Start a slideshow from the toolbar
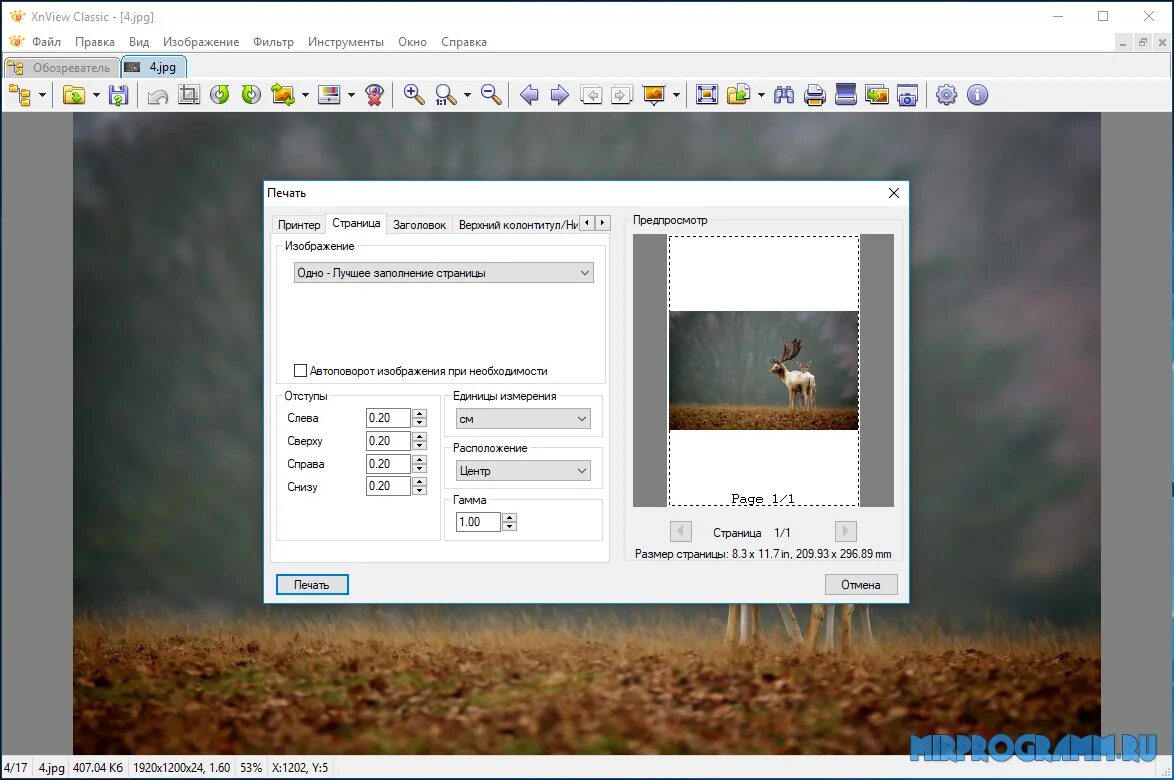1174x780 pixels. (655, 94)
